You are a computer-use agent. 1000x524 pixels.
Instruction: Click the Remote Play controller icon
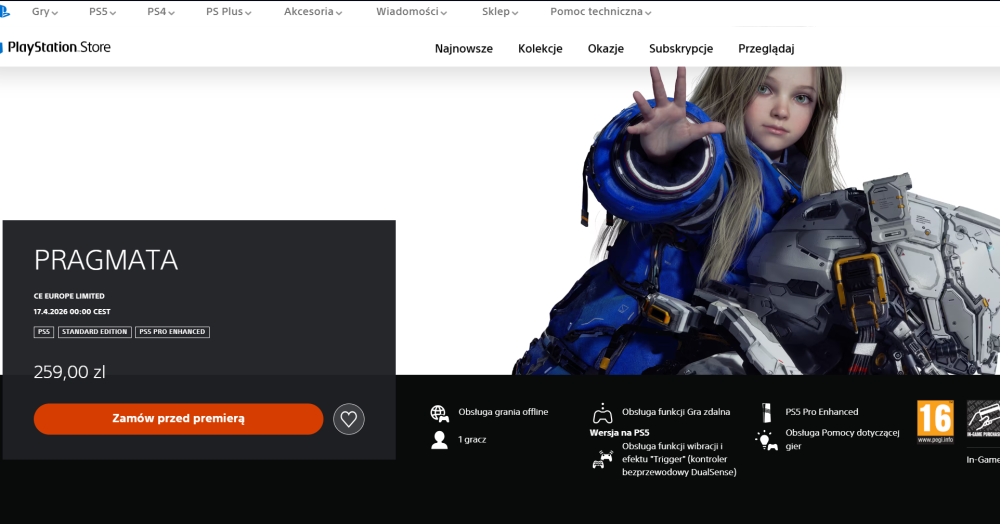pyautogui.click(x=602, y=412)
